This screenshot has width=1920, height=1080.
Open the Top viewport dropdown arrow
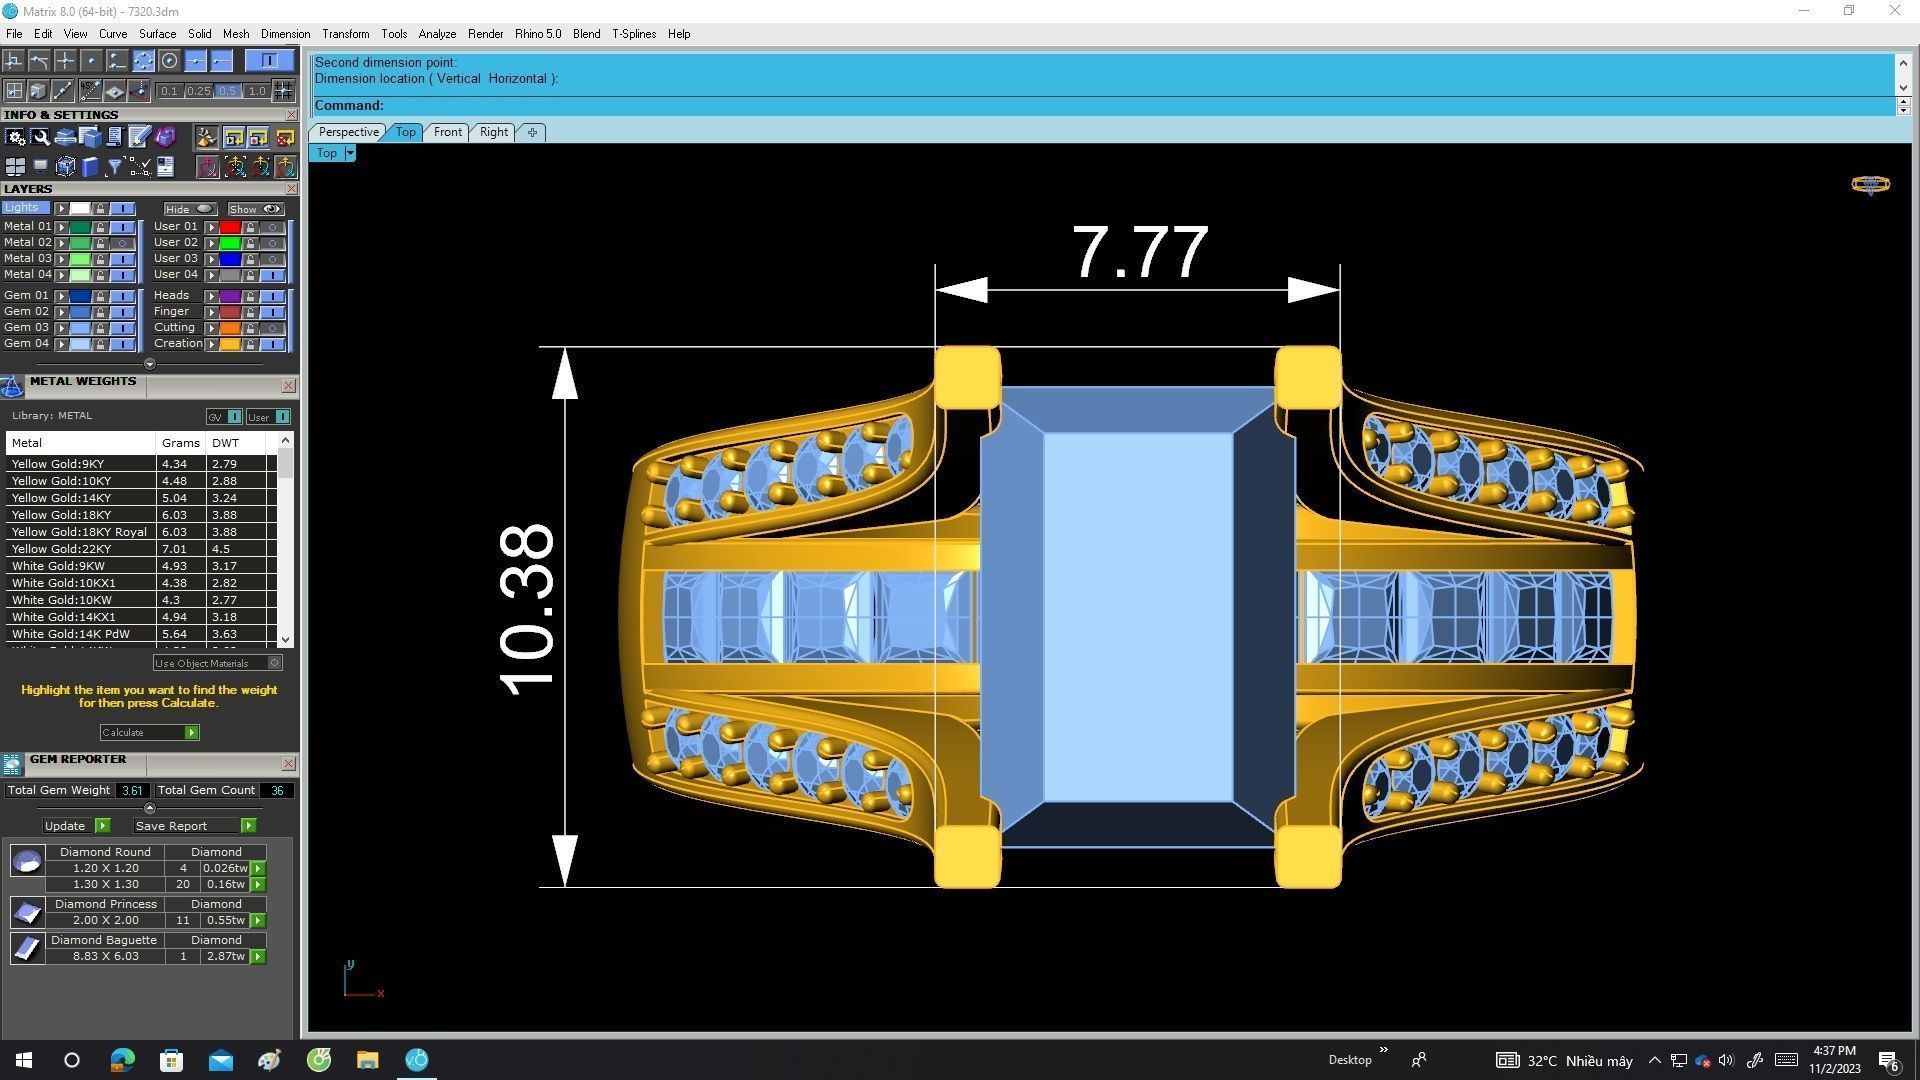coord(350,153)
